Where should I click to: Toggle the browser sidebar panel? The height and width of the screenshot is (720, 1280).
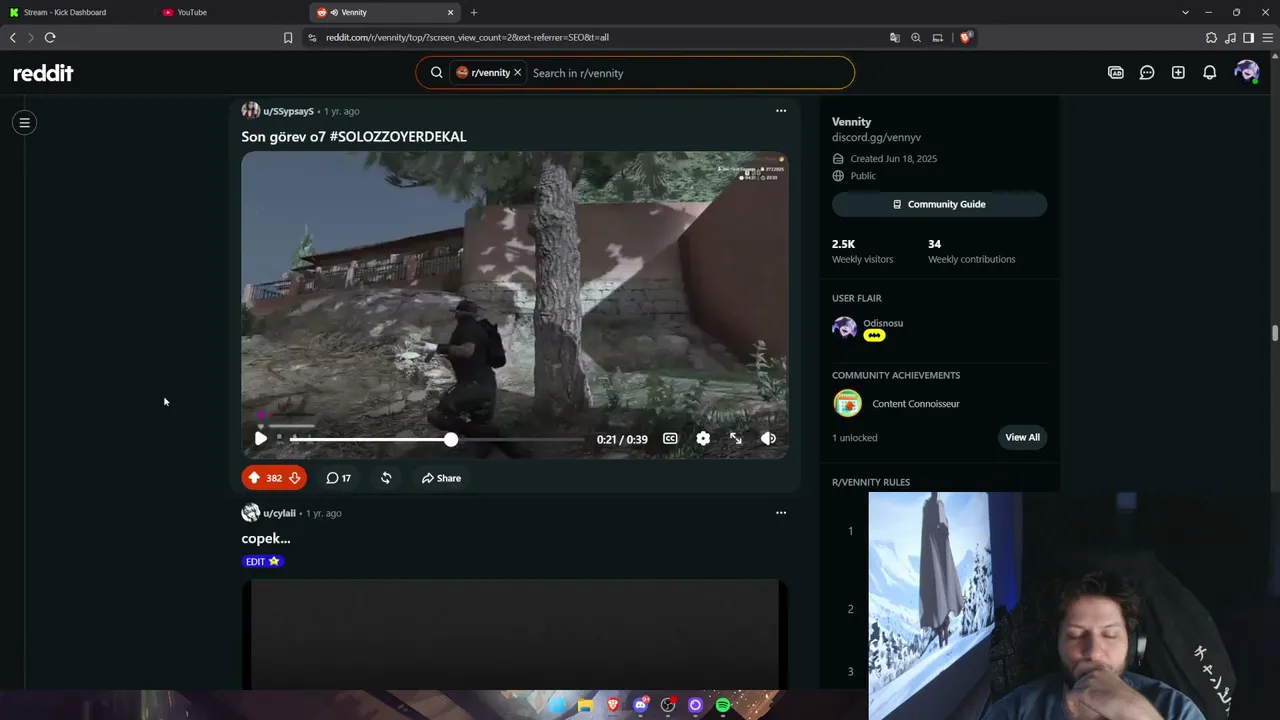click(1249, 37)
